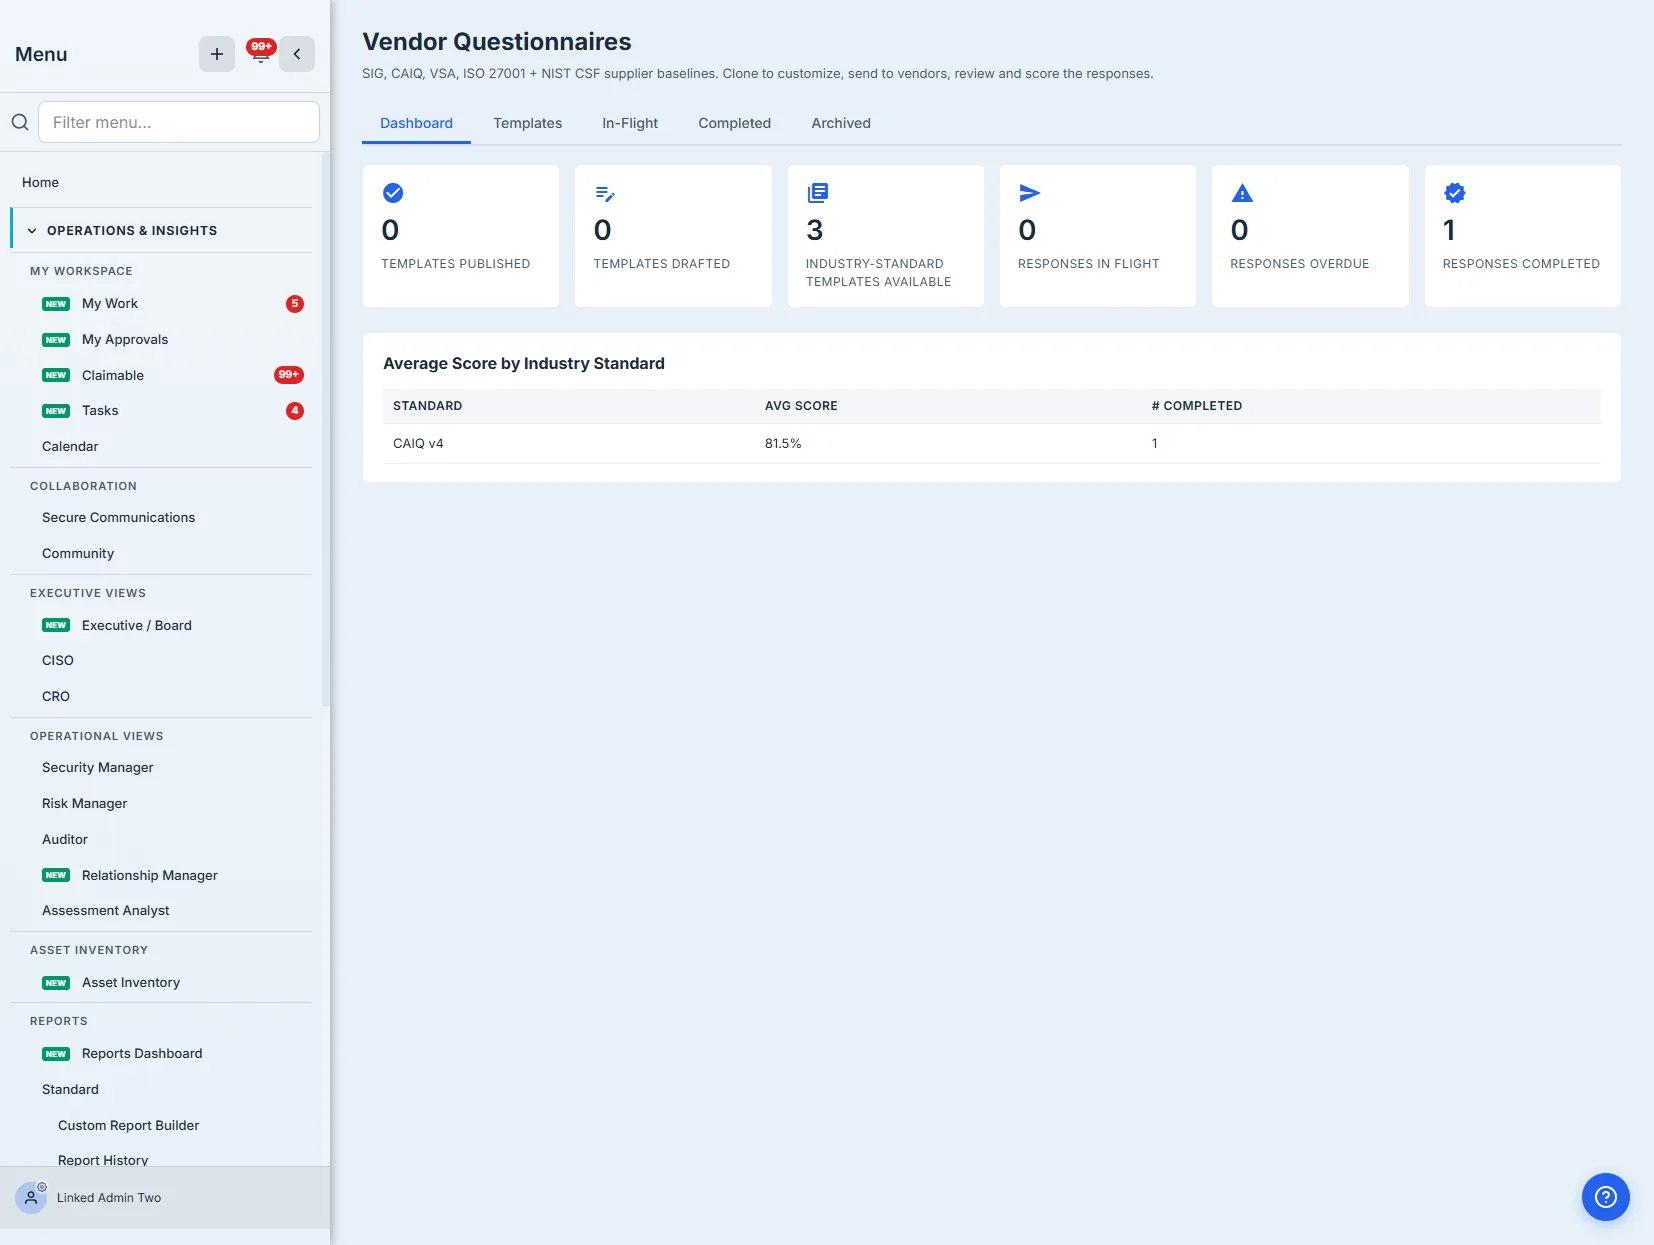Image resolution: width=1654 pixels, height=1245 pixels.
Task: Open Tasks menu item
Action: 100,411
